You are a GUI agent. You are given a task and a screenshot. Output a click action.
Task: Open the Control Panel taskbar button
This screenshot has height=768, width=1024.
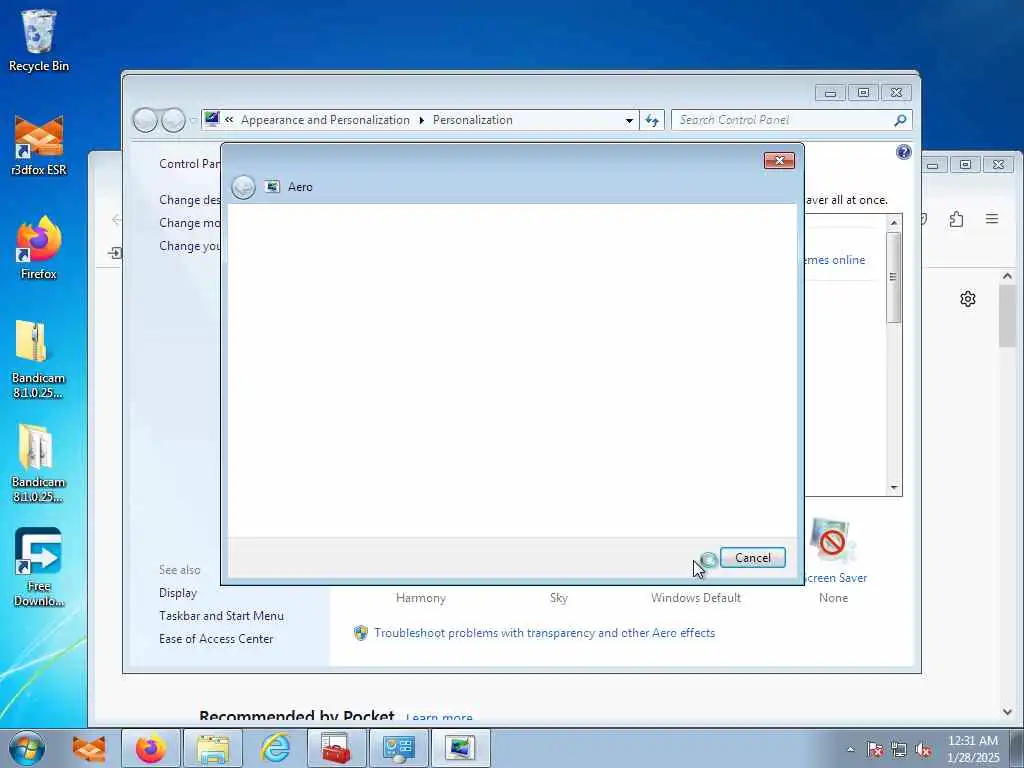399,748
